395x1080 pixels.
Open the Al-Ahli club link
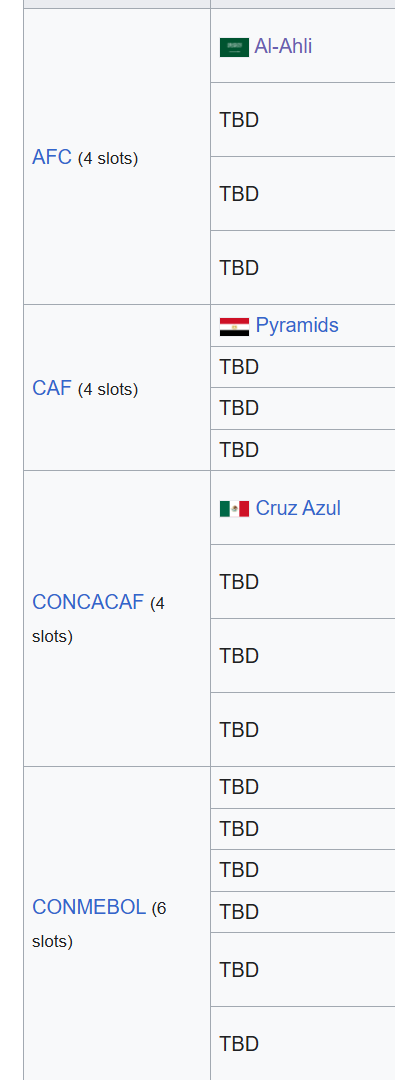coord(283,46)
